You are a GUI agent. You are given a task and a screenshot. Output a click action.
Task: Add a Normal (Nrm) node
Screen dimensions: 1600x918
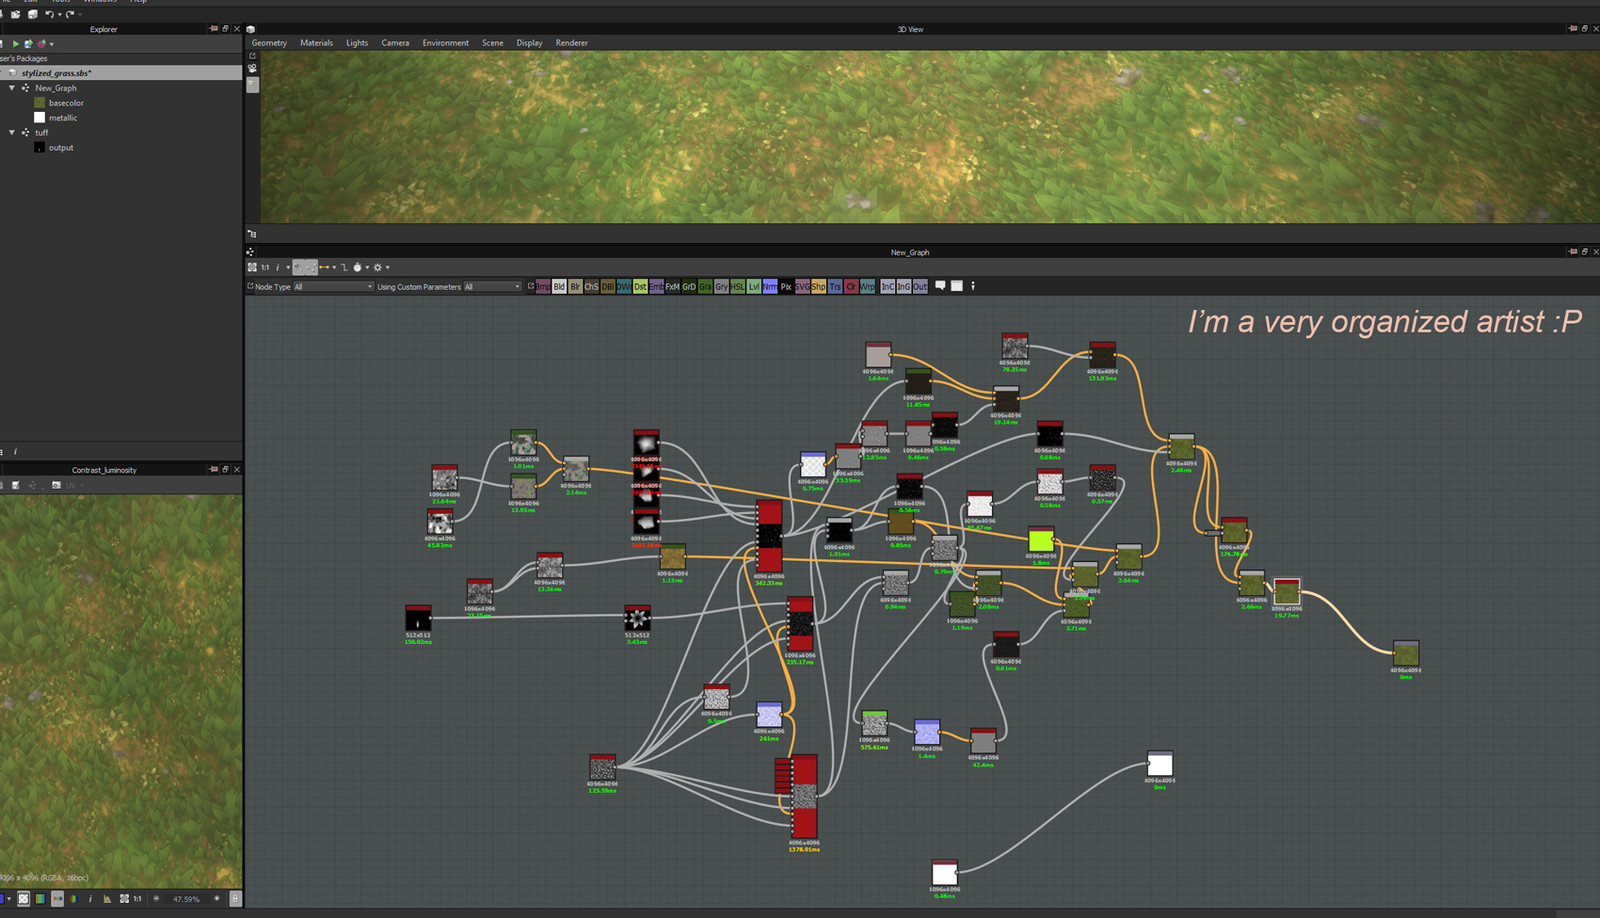click(770, 286)
